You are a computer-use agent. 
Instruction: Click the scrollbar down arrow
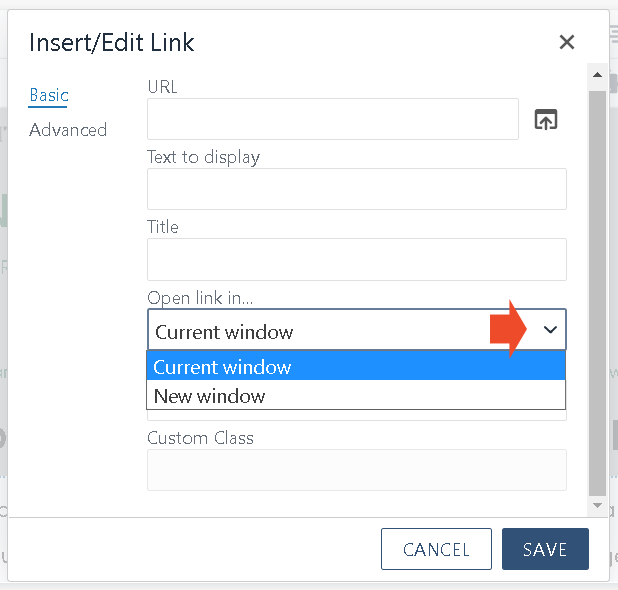597,505
